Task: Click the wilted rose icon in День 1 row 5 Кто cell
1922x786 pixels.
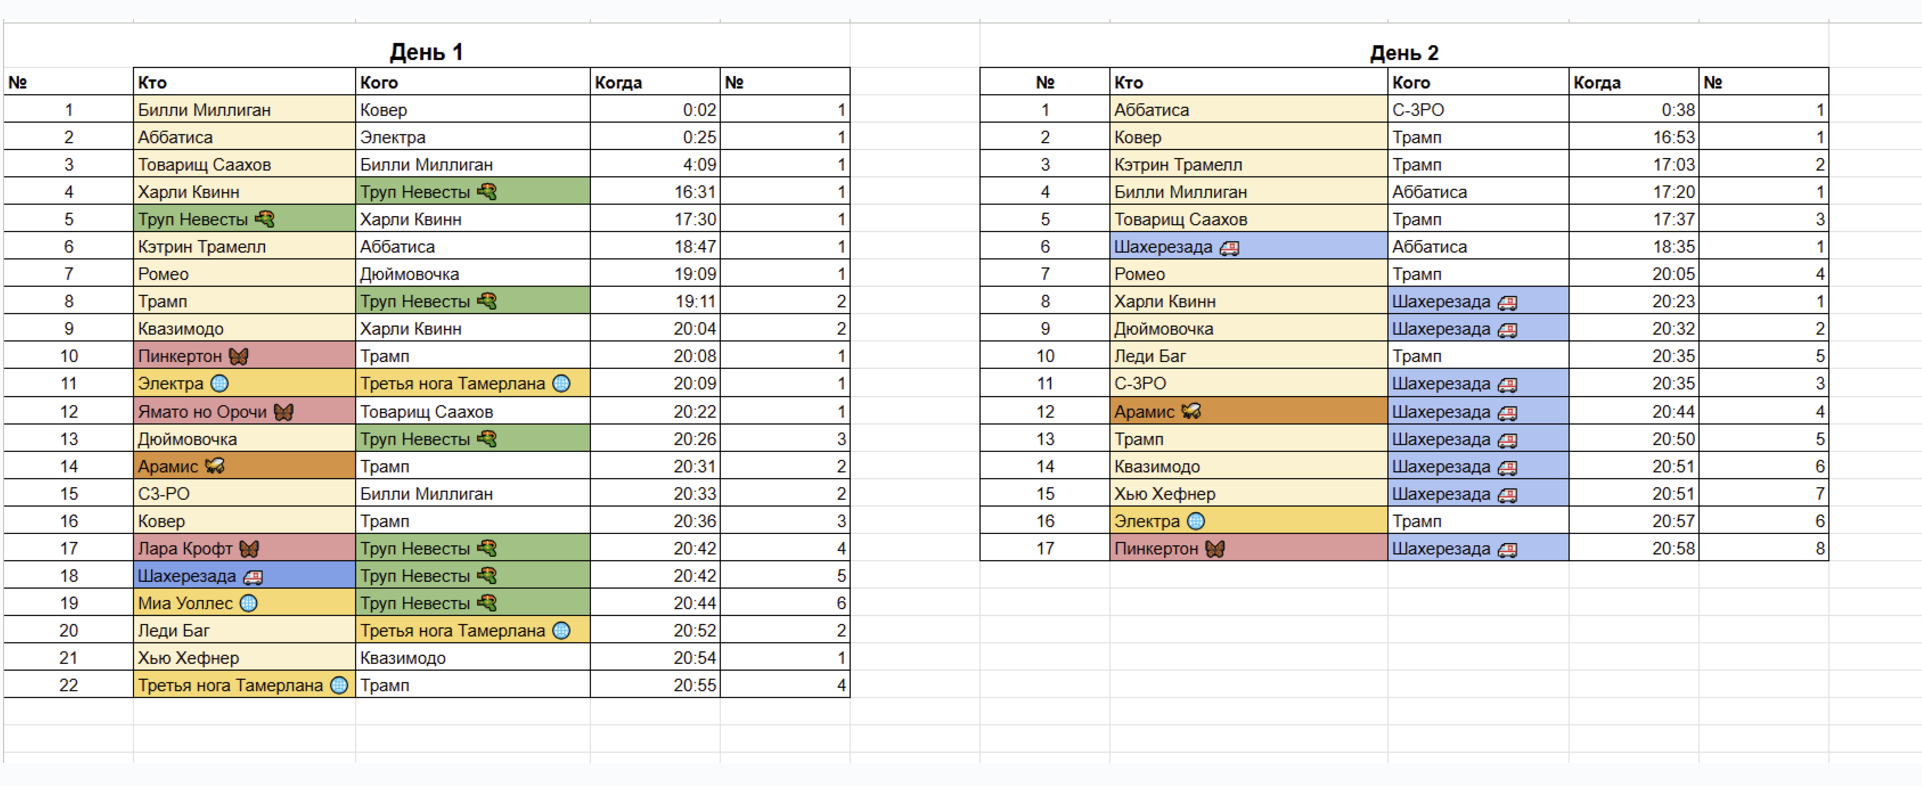Action: (x=264, y=219)
